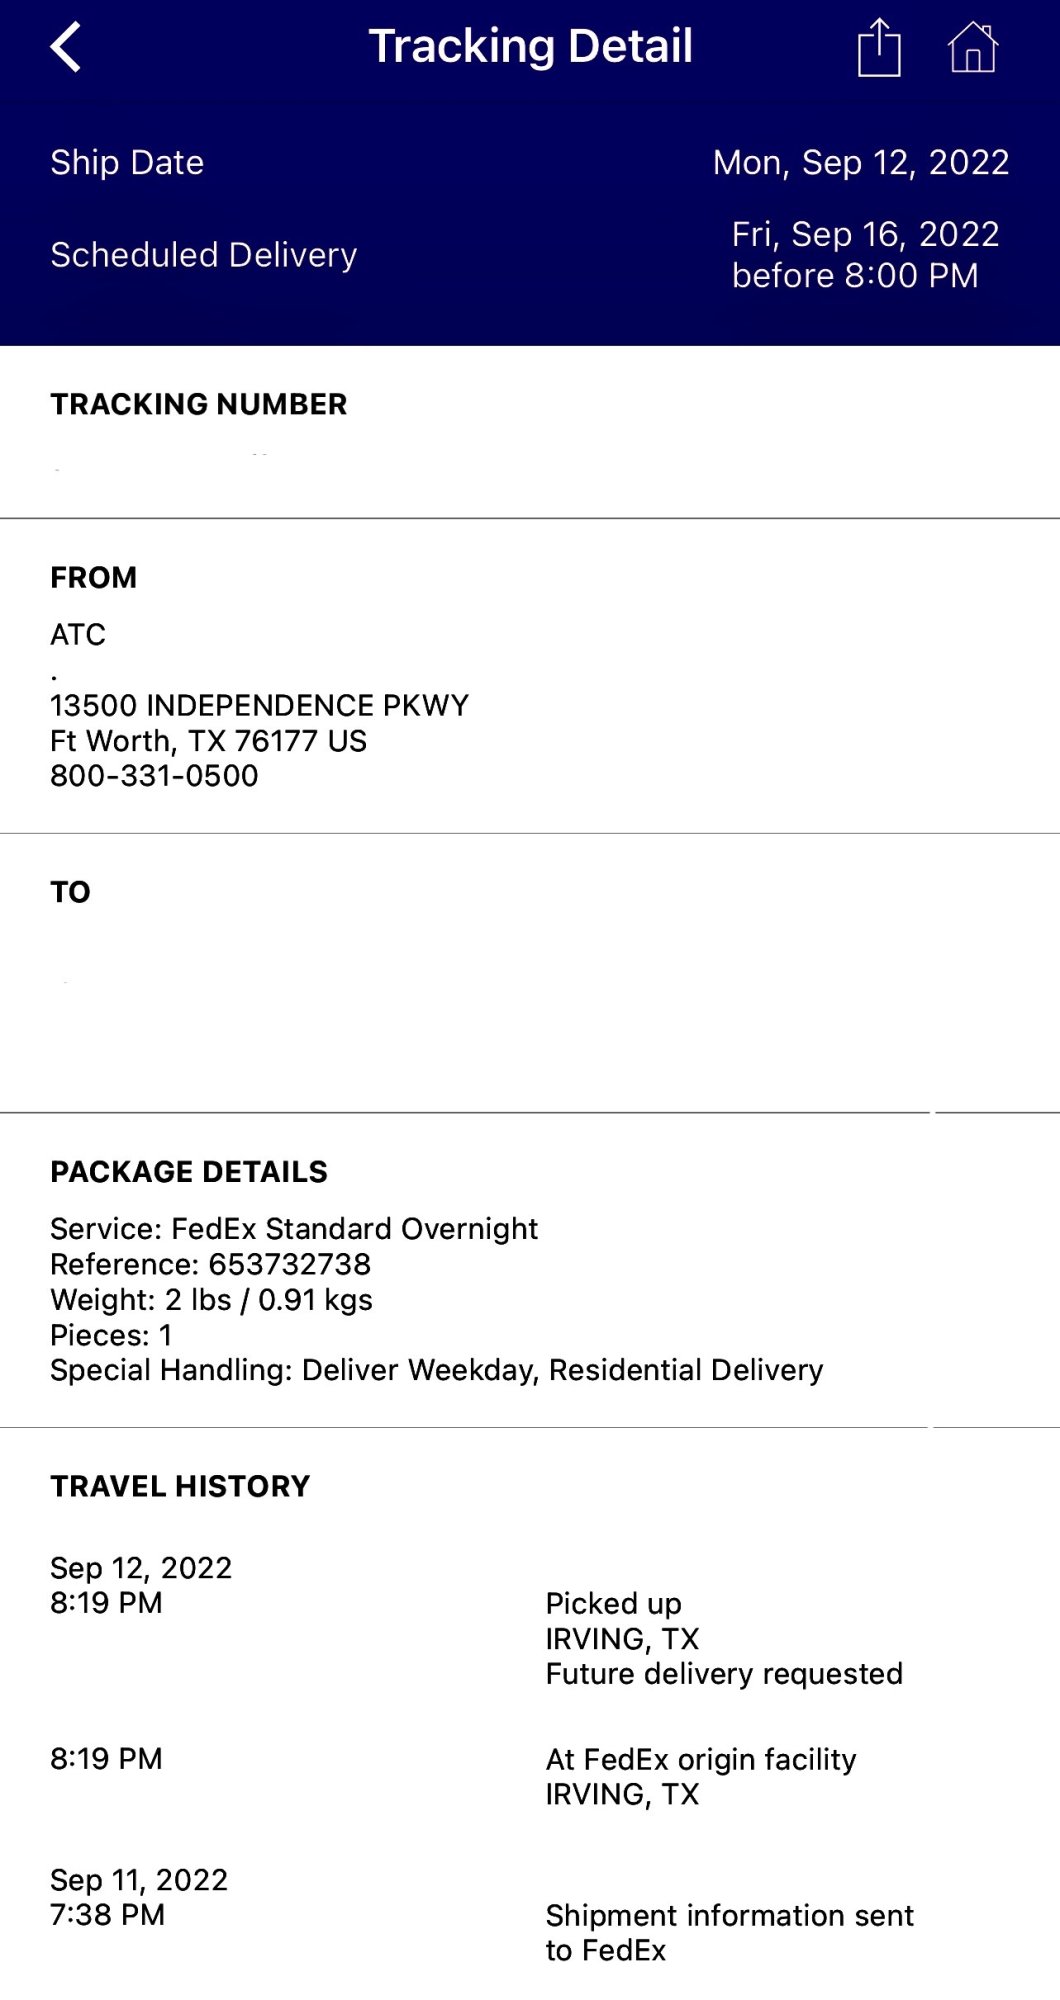Tap the TRAVEL HISTORY heading
The image size is (1060, 2000).
(x=180, y=1486)
